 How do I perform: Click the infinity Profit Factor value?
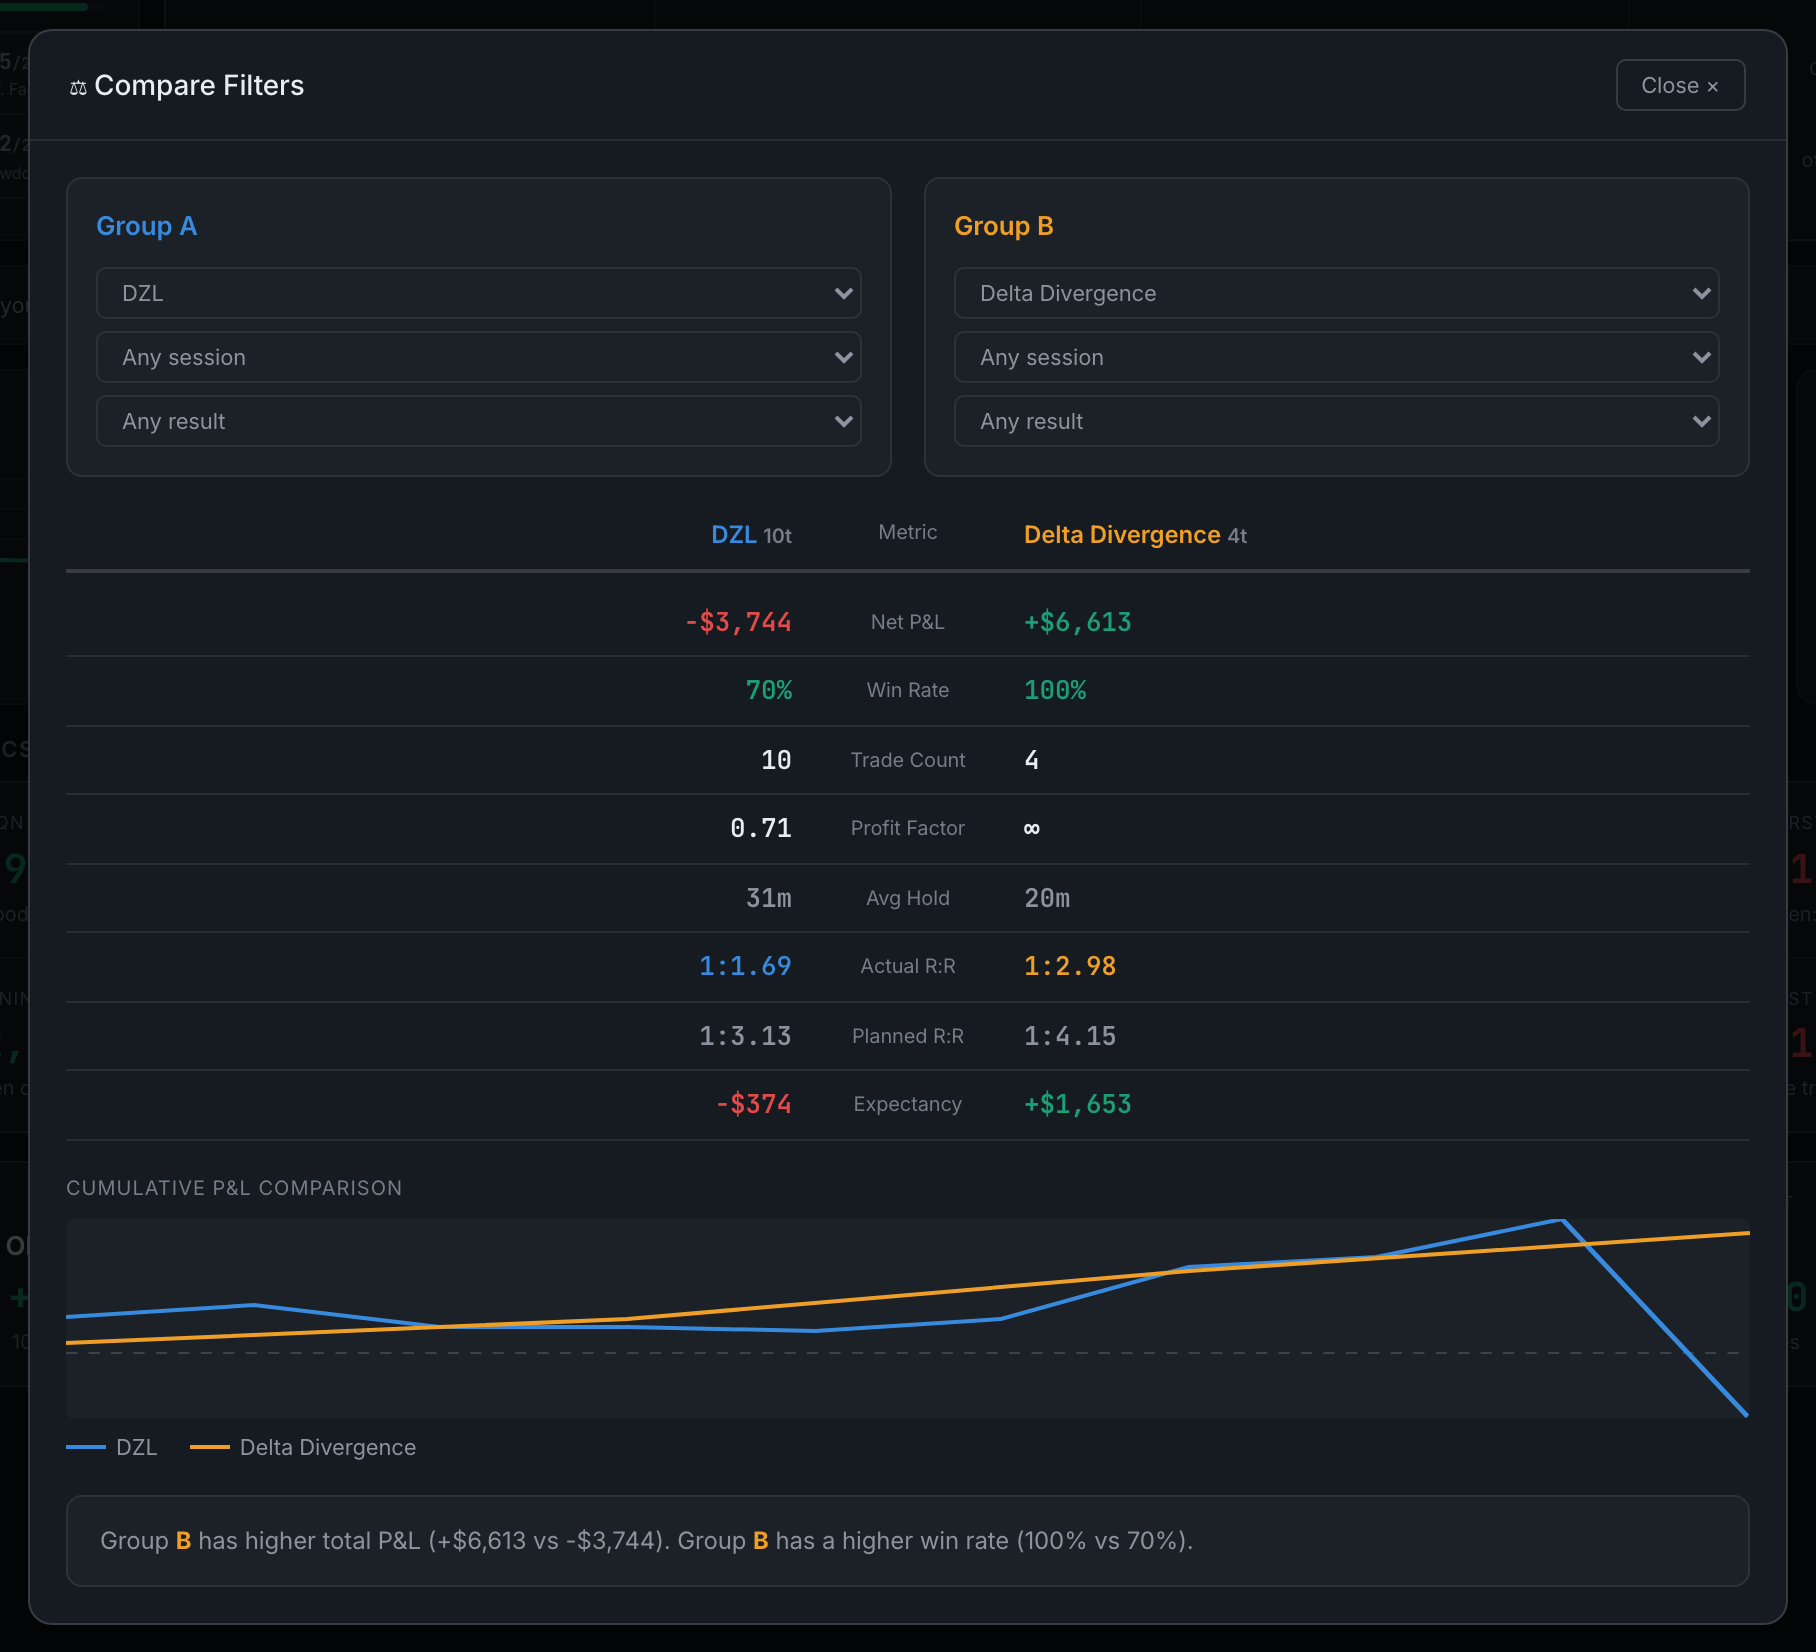tap(1032, 828)
